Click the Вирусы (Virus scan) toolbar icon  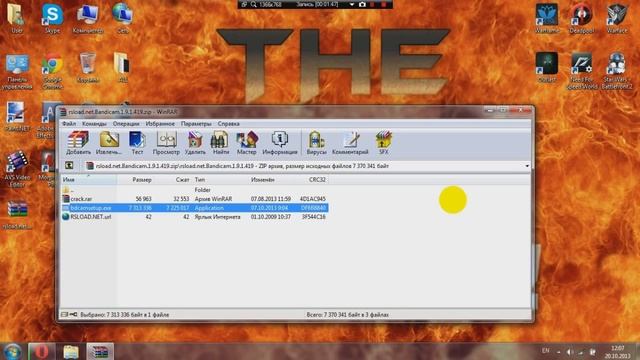316,143
